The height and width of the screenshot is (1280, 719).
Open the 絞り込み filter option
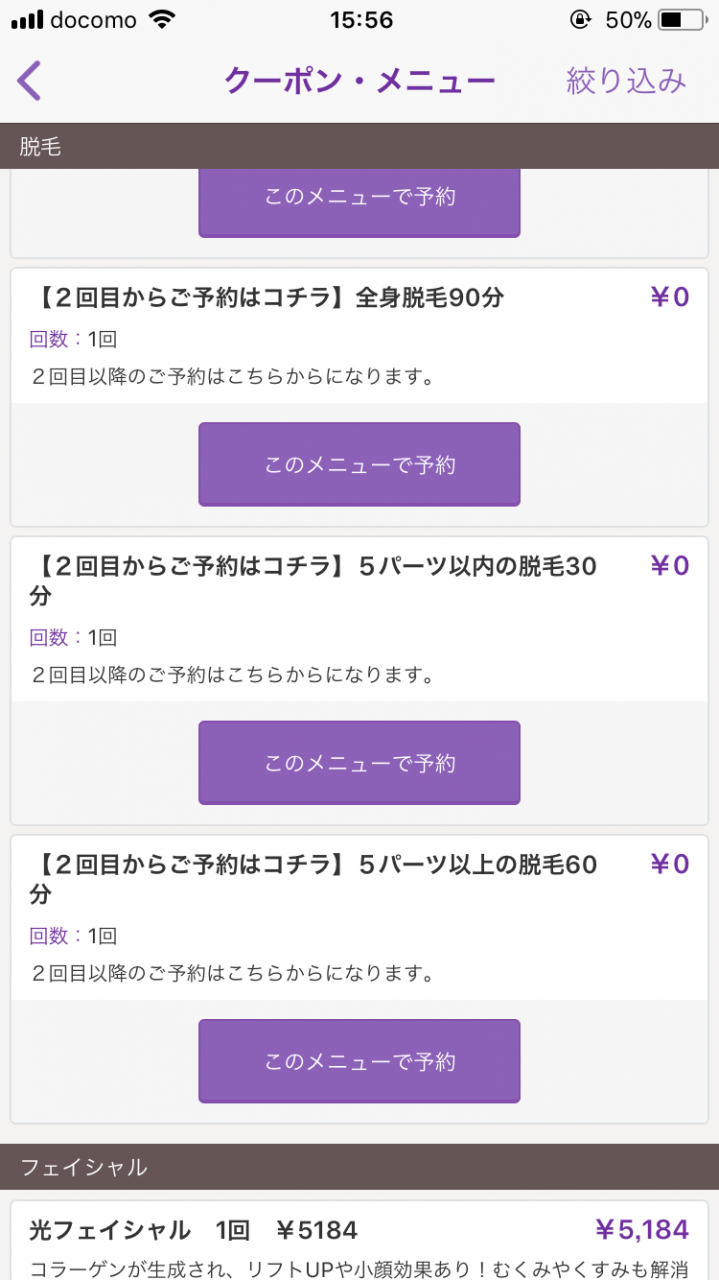(x=626, y=81)
